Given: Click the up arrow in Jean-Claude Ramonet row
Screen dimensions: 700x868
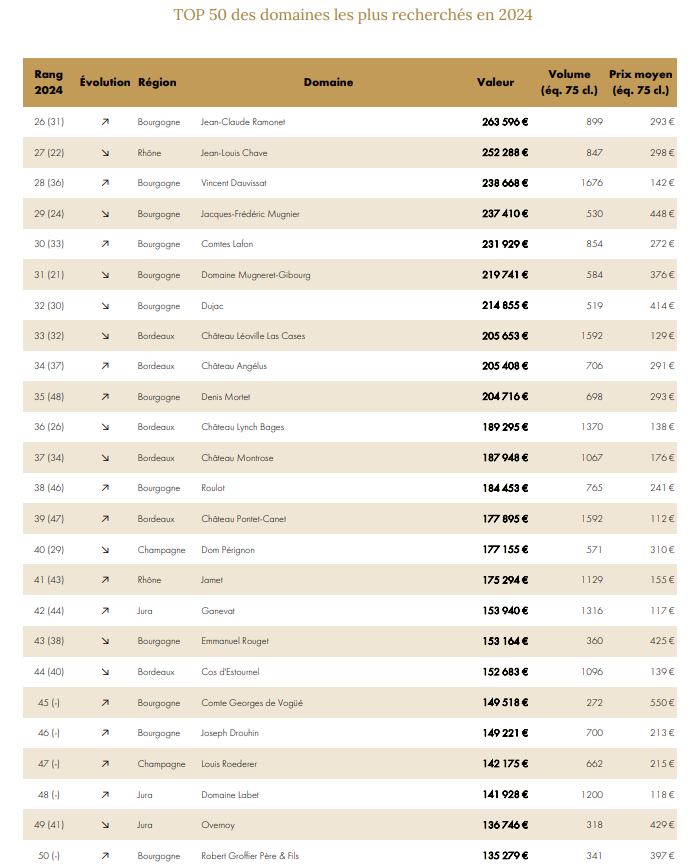Looking at the screenshot, I should tap(105, 122).
